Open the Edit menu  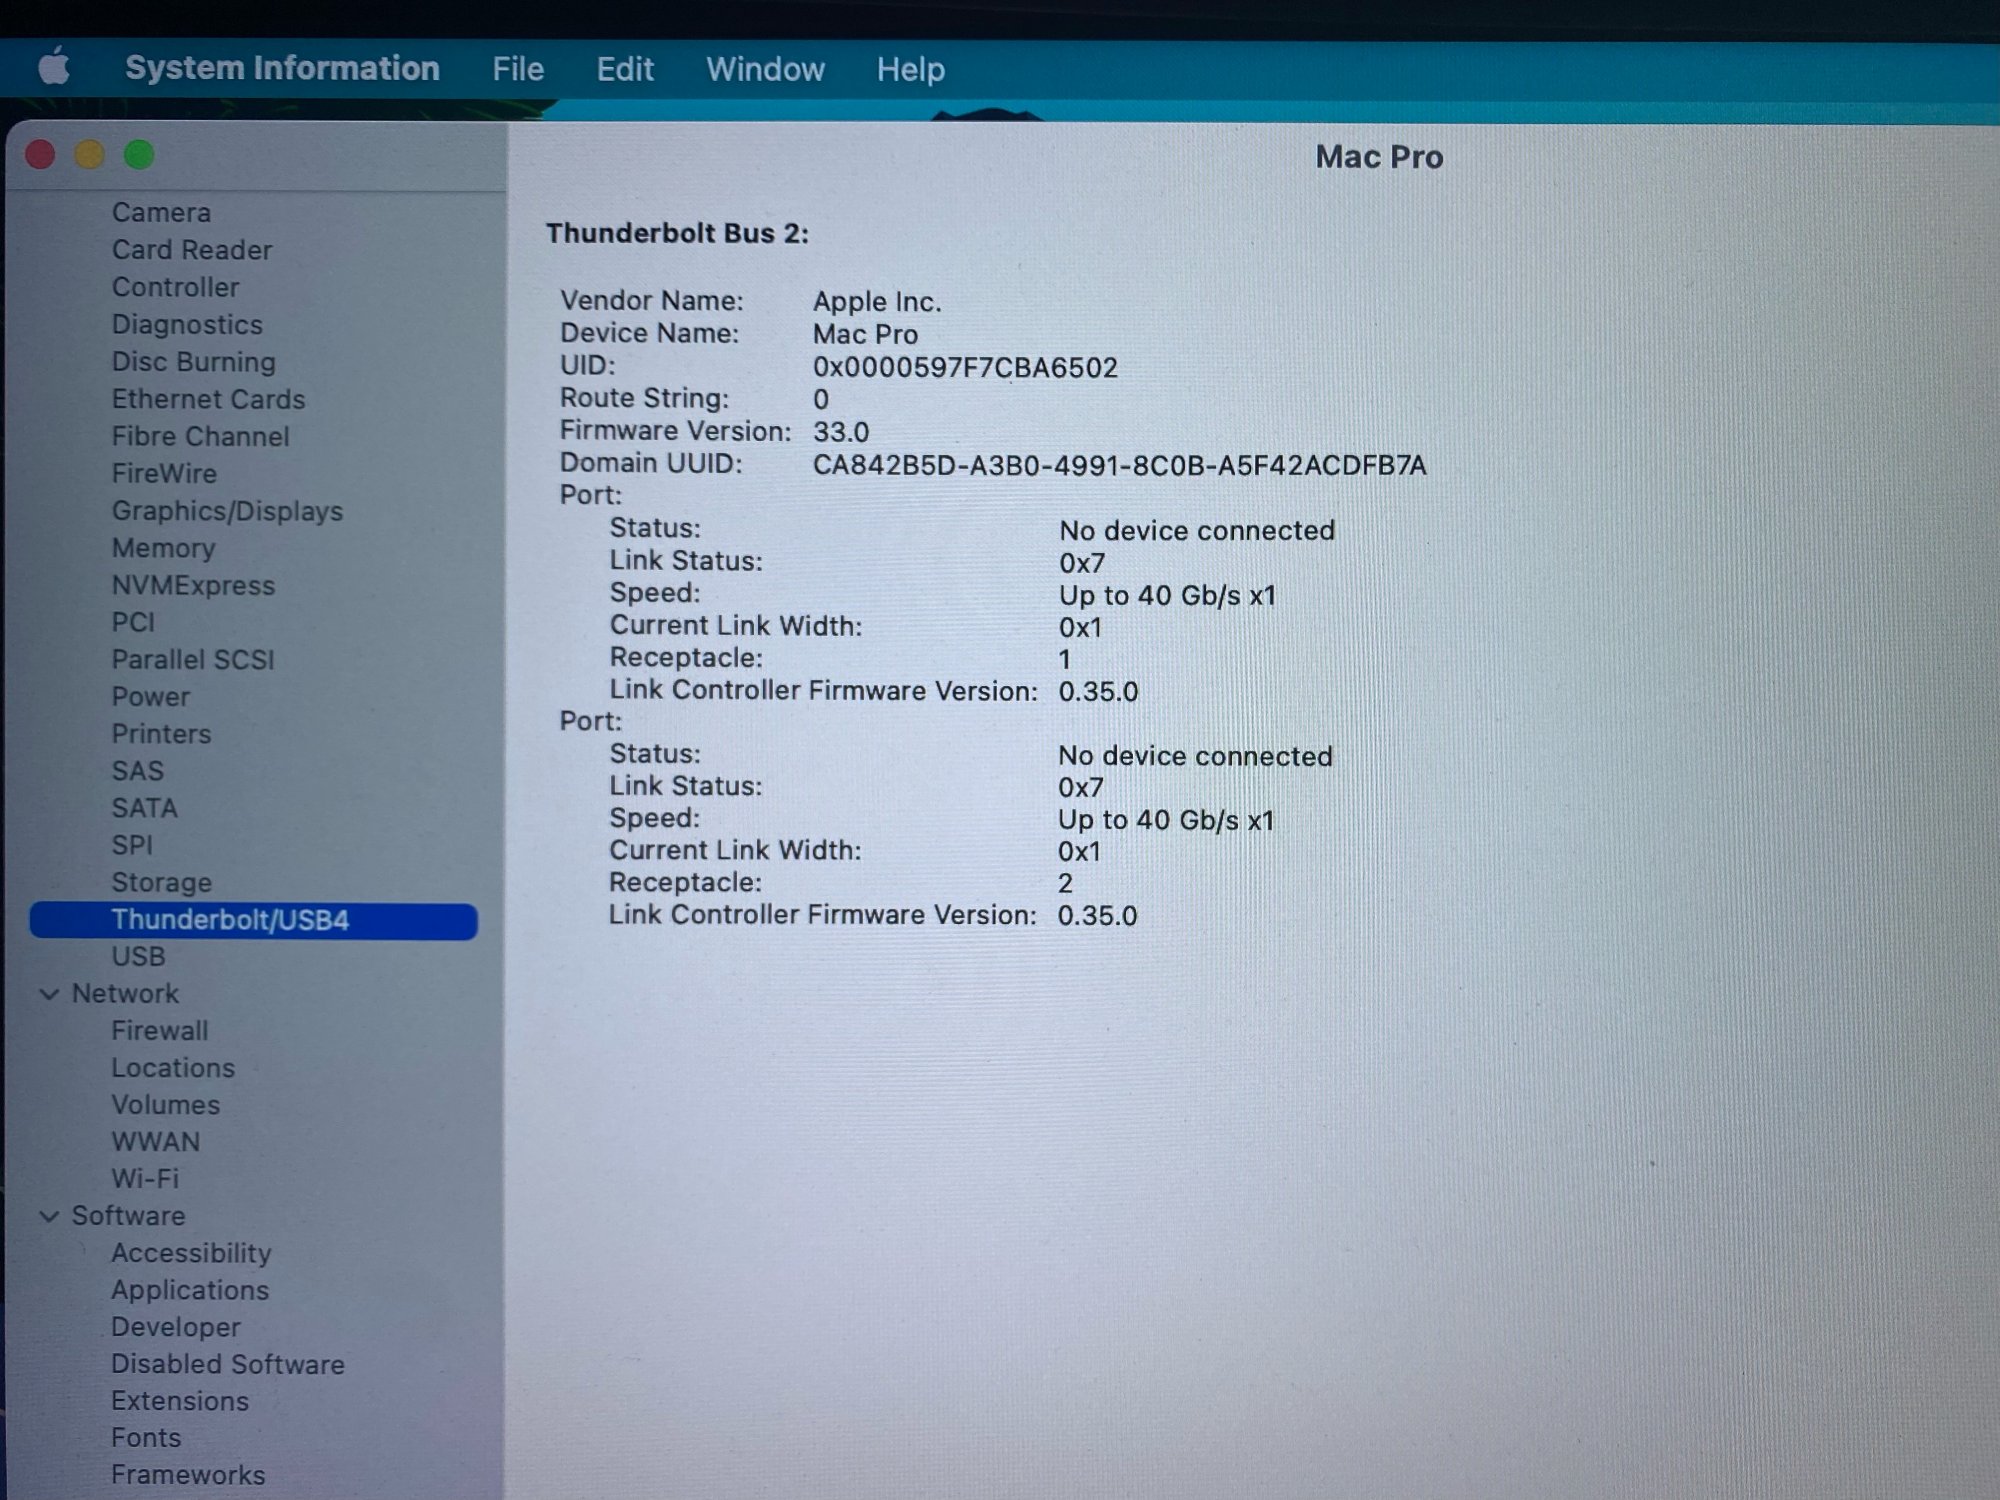[625, 69]
